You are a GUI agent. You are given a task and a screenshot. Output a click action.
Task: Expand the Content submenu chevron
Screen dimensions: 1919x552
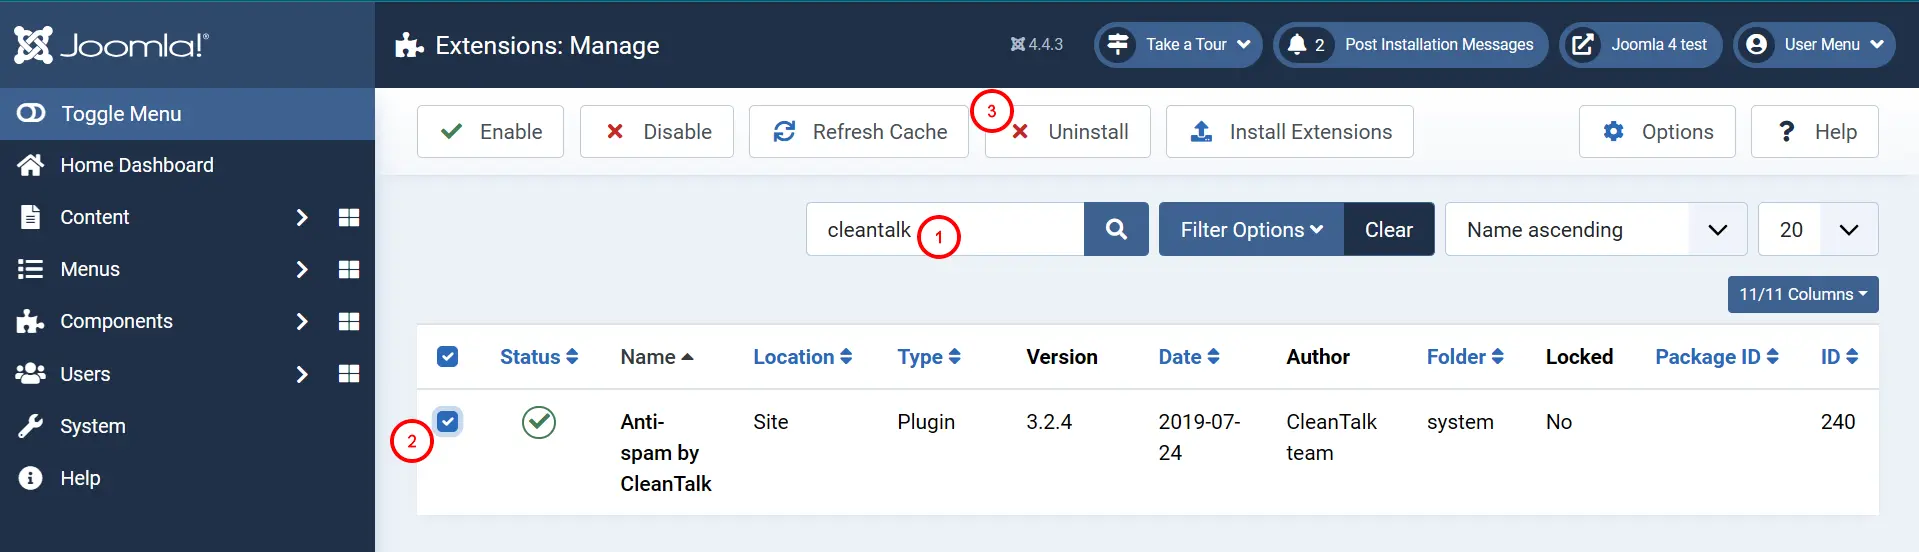(x=302, y=217)
